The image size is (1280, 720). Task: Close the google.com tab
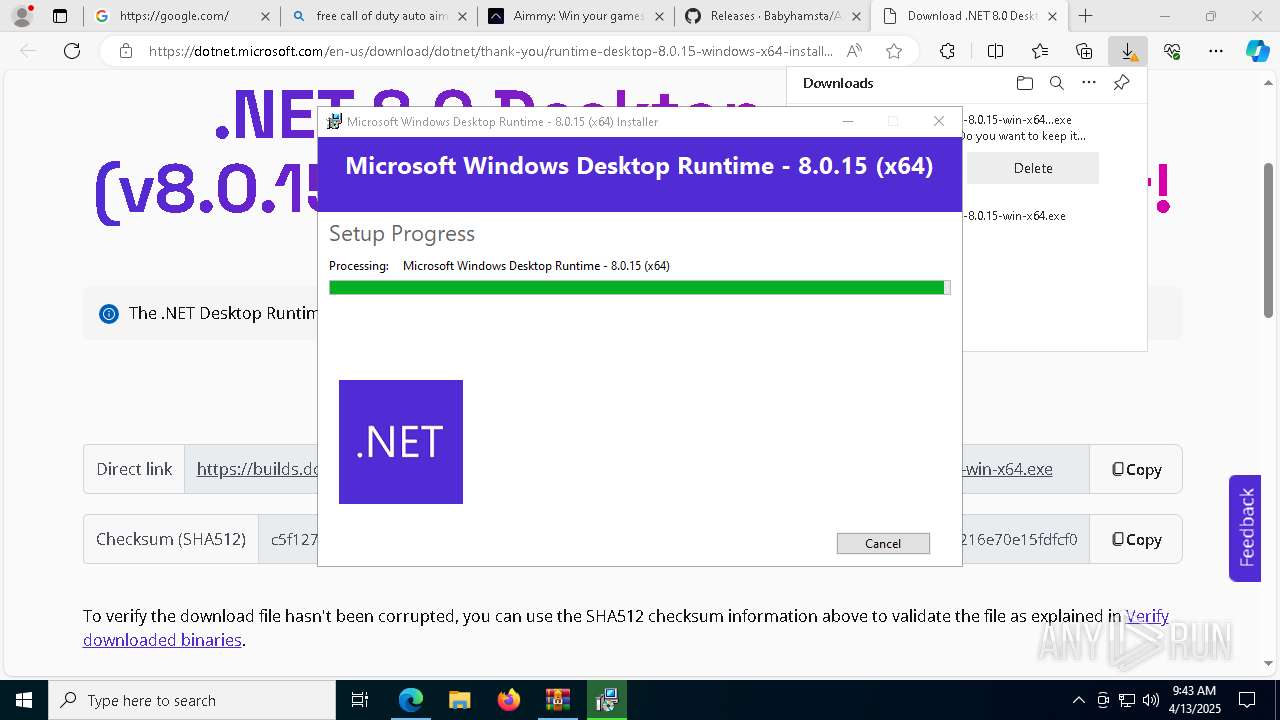coord(264,16)
